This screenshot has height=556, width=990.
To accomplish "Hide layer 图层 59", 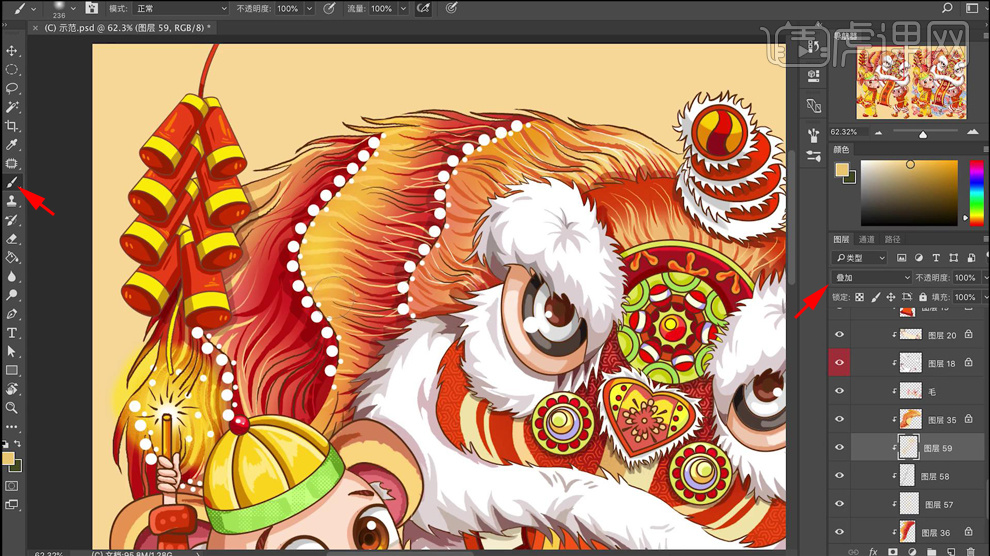I will (839, 447).
